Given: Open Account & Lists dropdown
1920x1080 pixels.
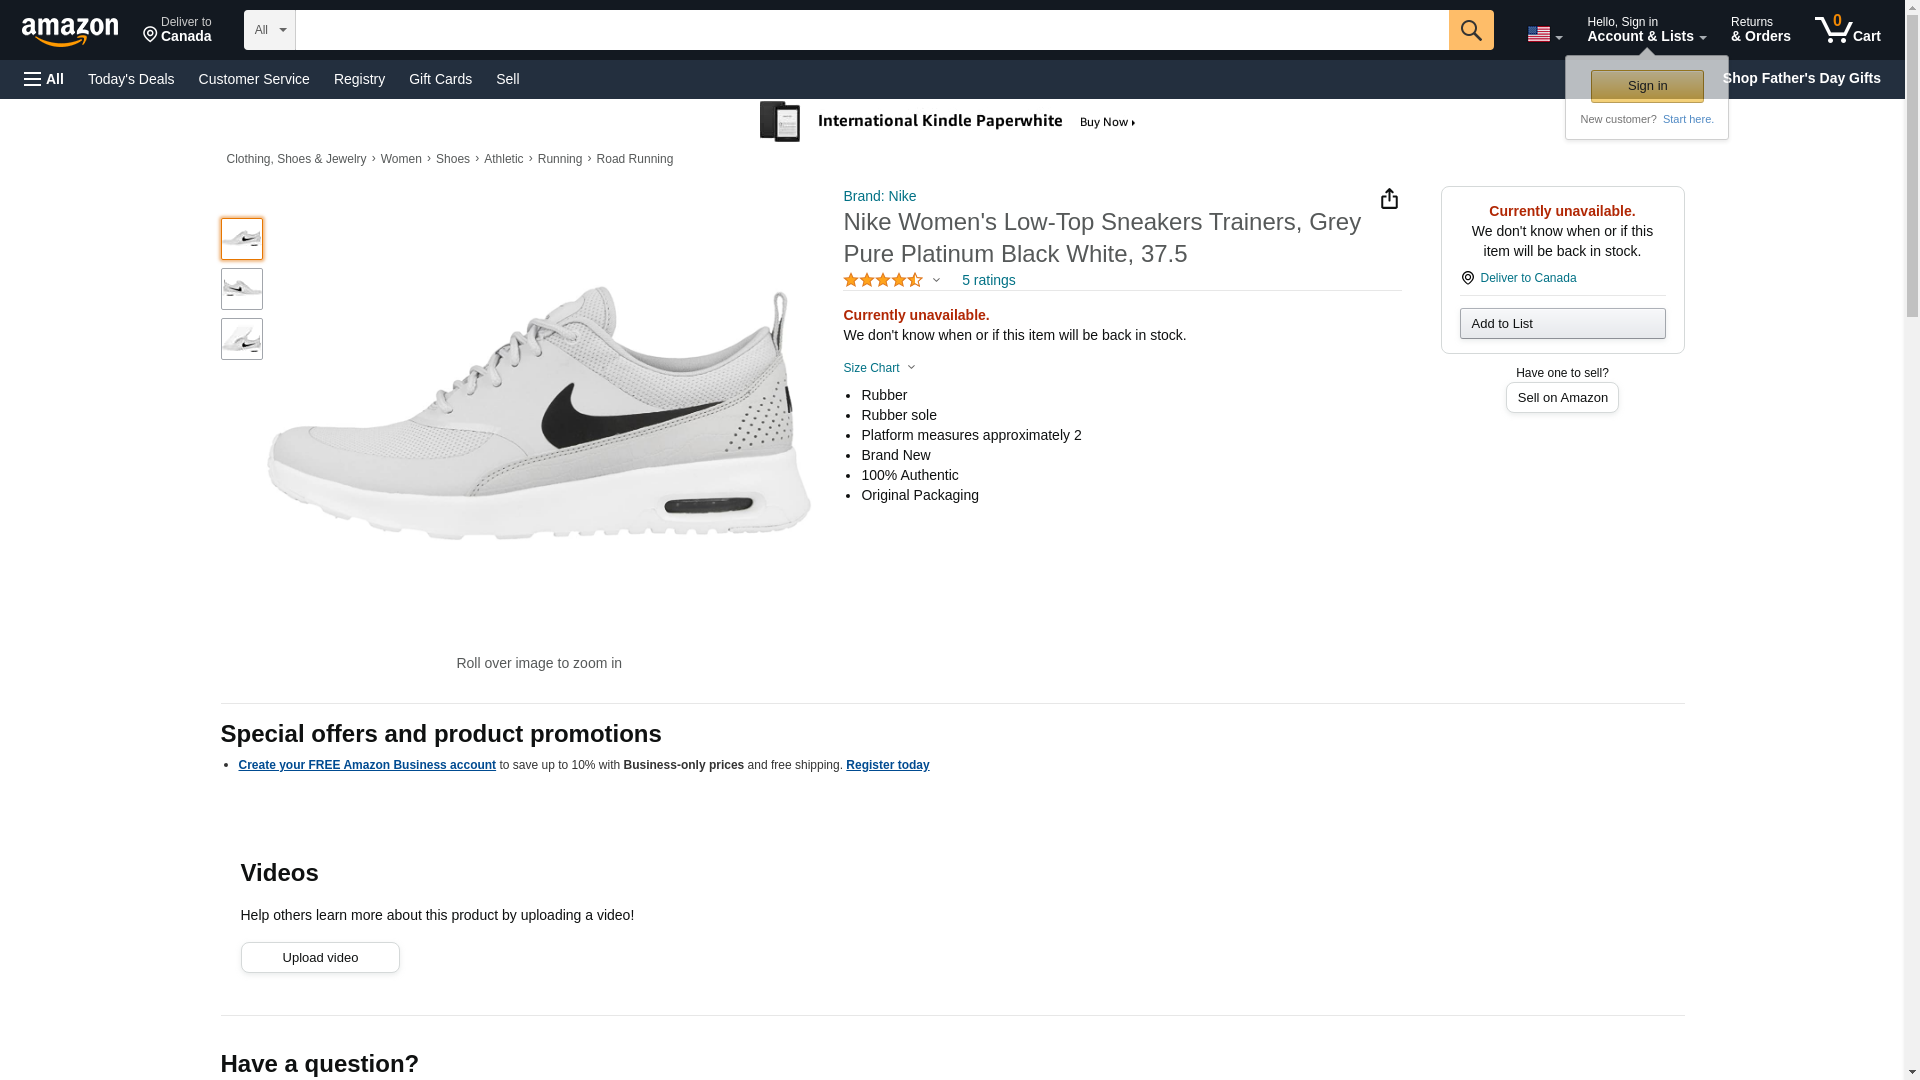Looking at the screenshot, I should pos(1645,30).
